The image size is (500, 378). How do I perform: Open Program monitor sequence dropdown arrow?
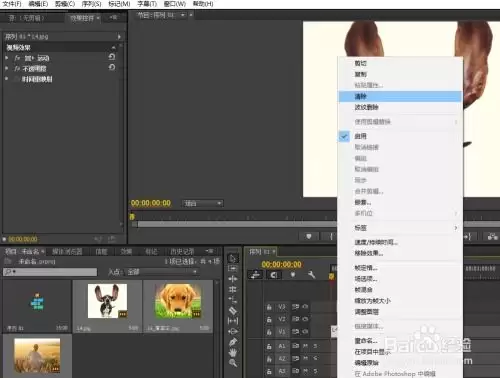click(x=183, y=15)
